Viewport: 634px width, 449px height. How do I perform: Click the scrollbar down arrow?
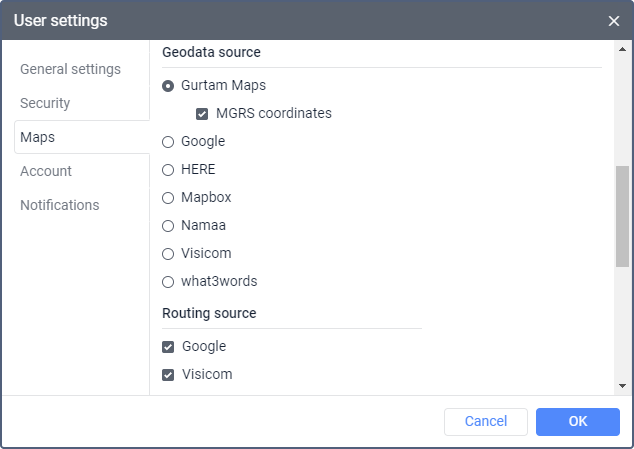(x=623, y=386)
